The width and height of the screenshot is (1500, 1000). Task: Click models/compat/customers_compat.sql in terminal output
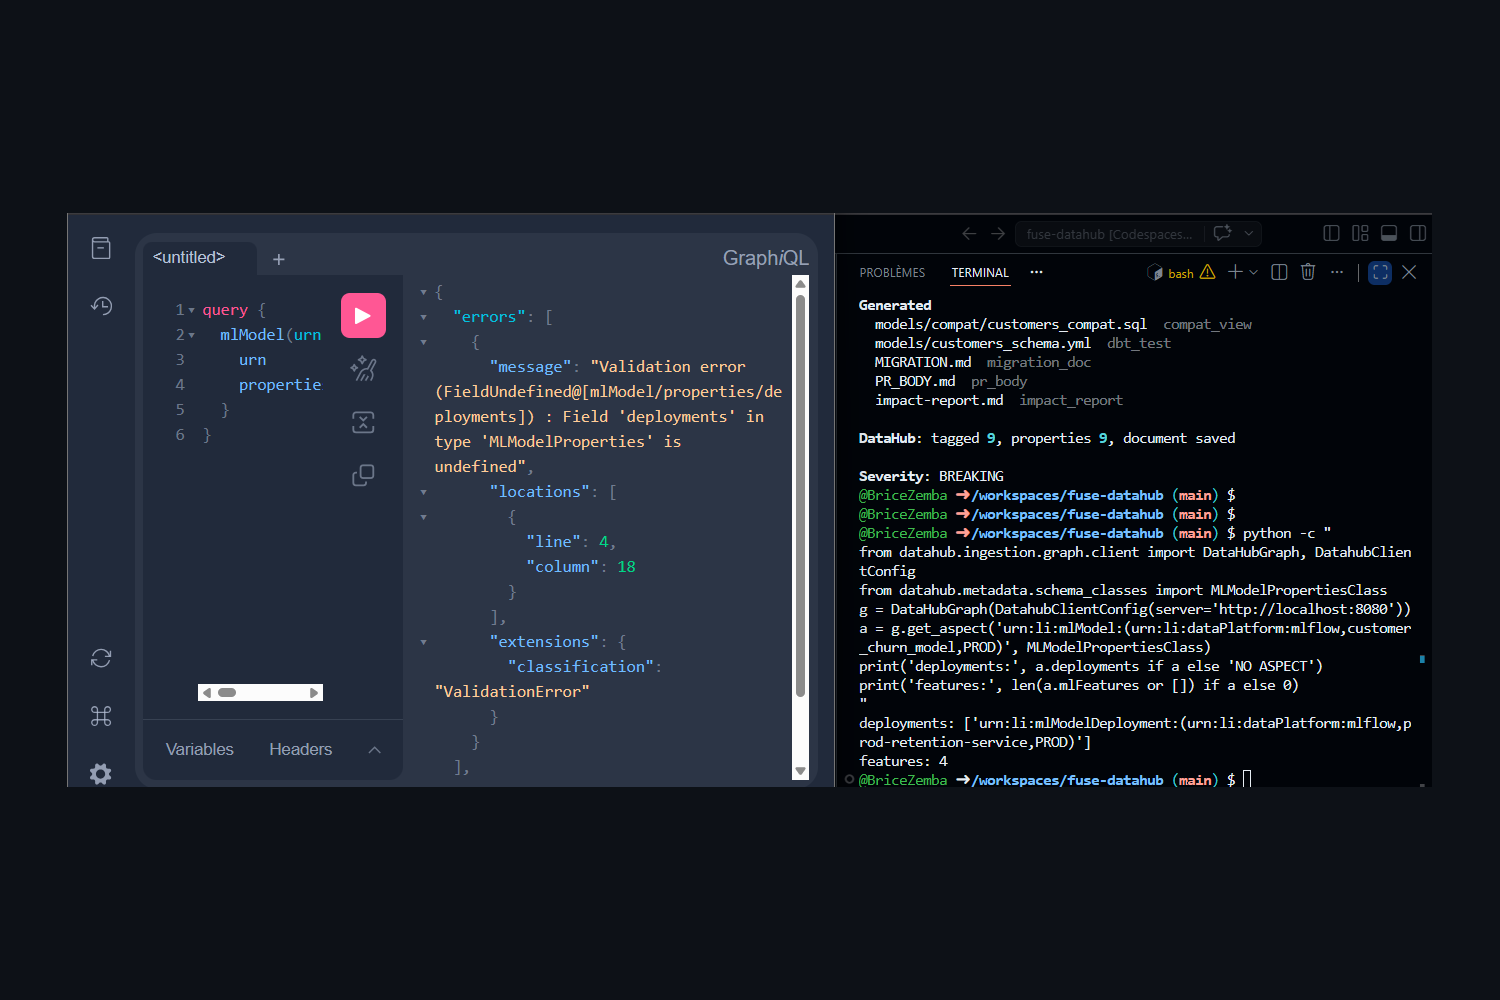[1011, 324]
